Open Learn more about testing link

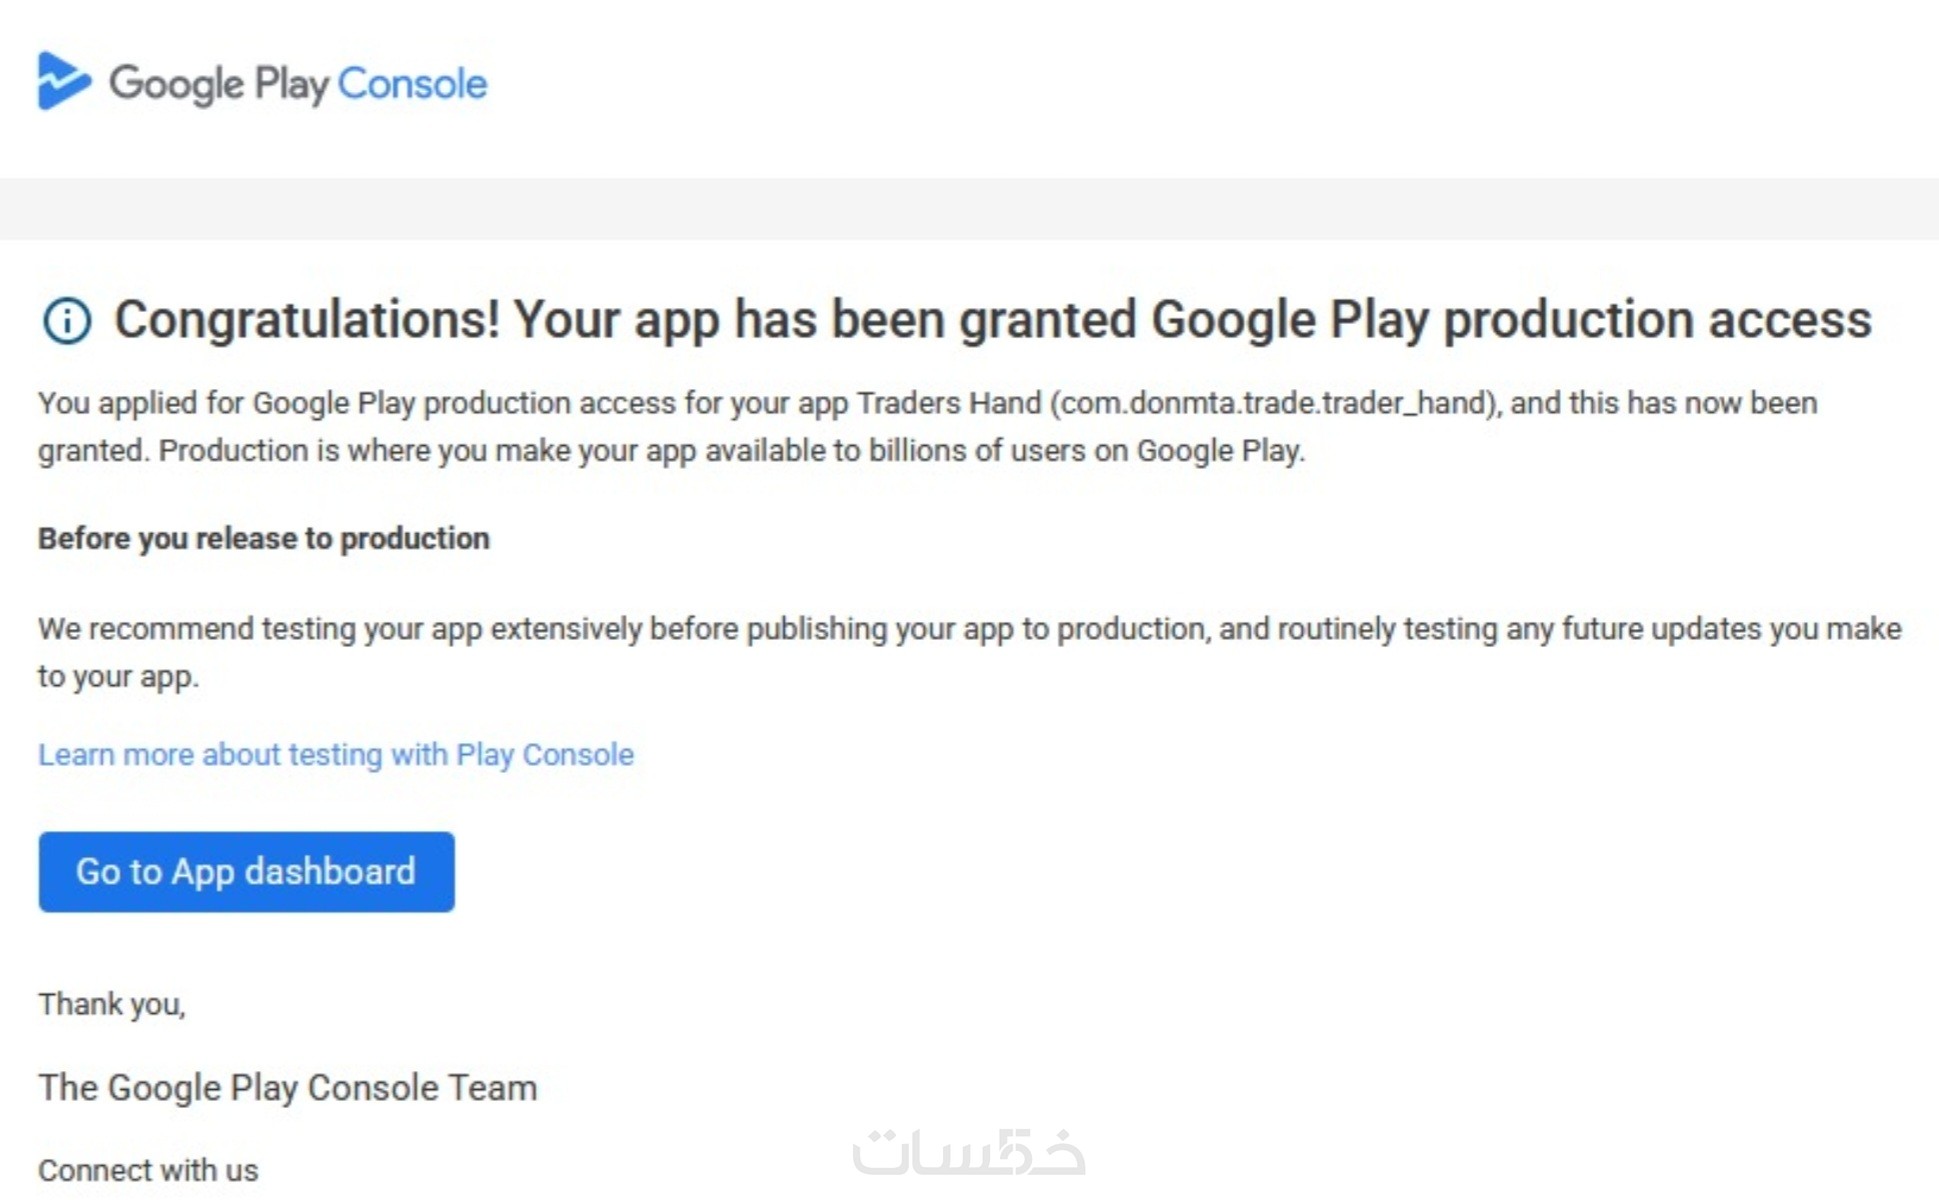pos(335,754)
